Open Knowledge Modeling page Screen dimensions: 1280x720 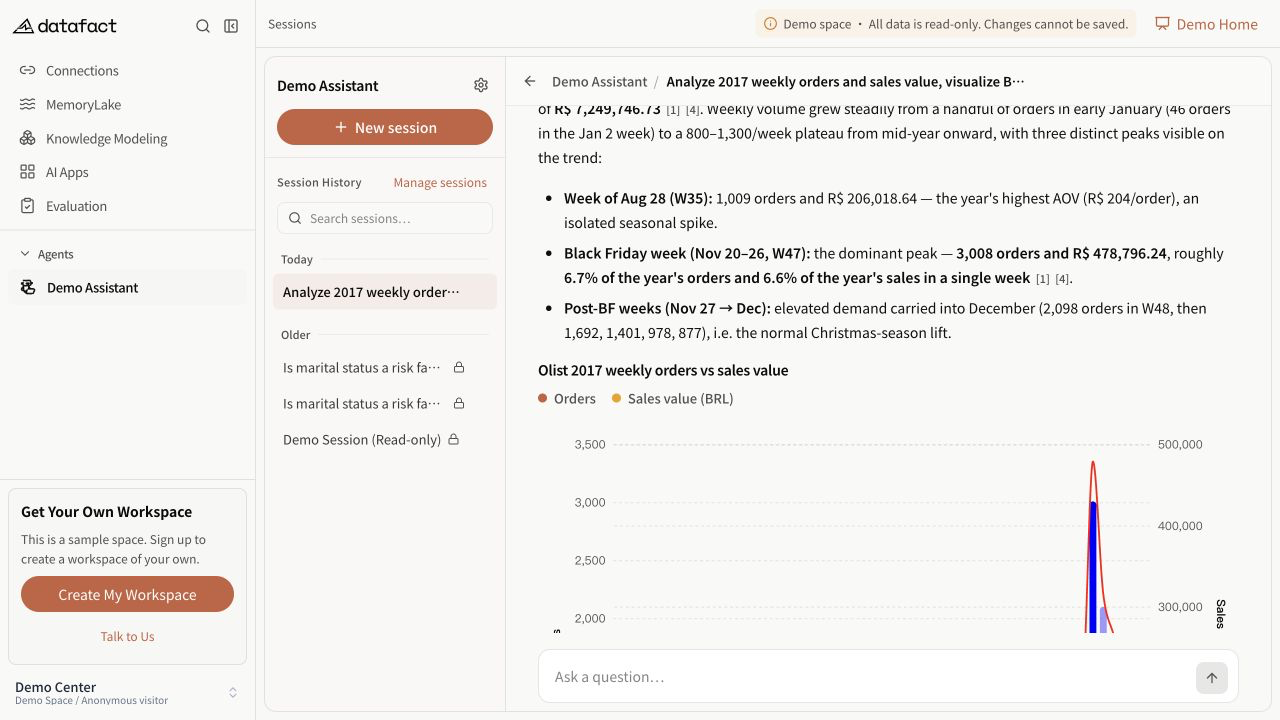[x=128, y=139]
